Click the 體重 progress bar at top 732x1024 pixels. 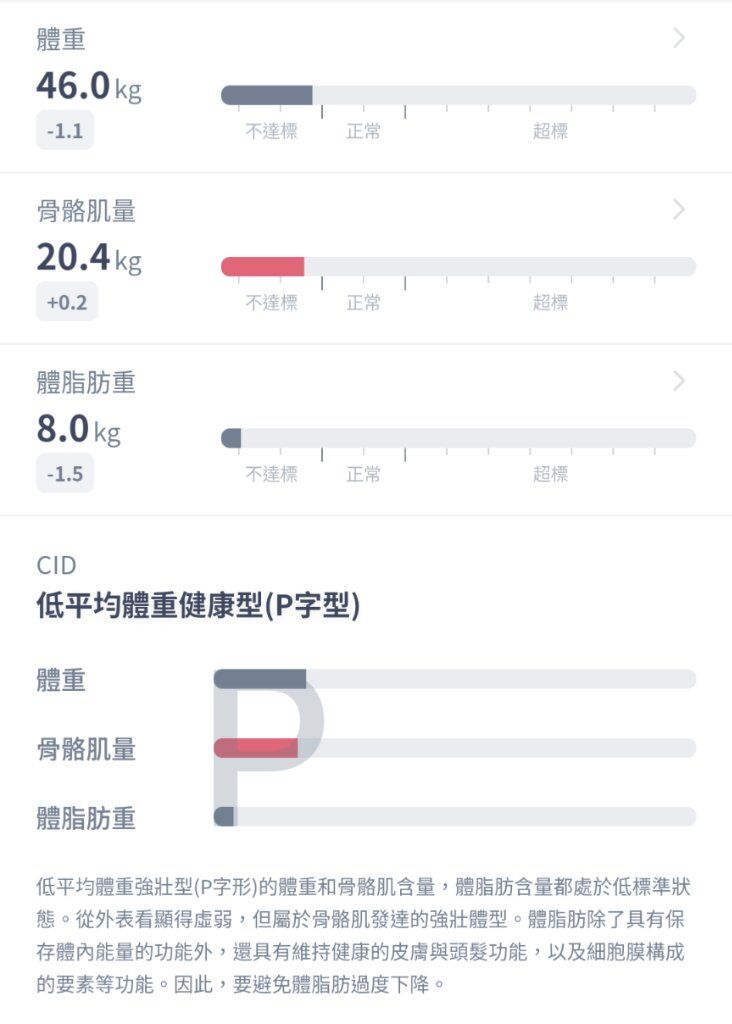pos(458,95)
